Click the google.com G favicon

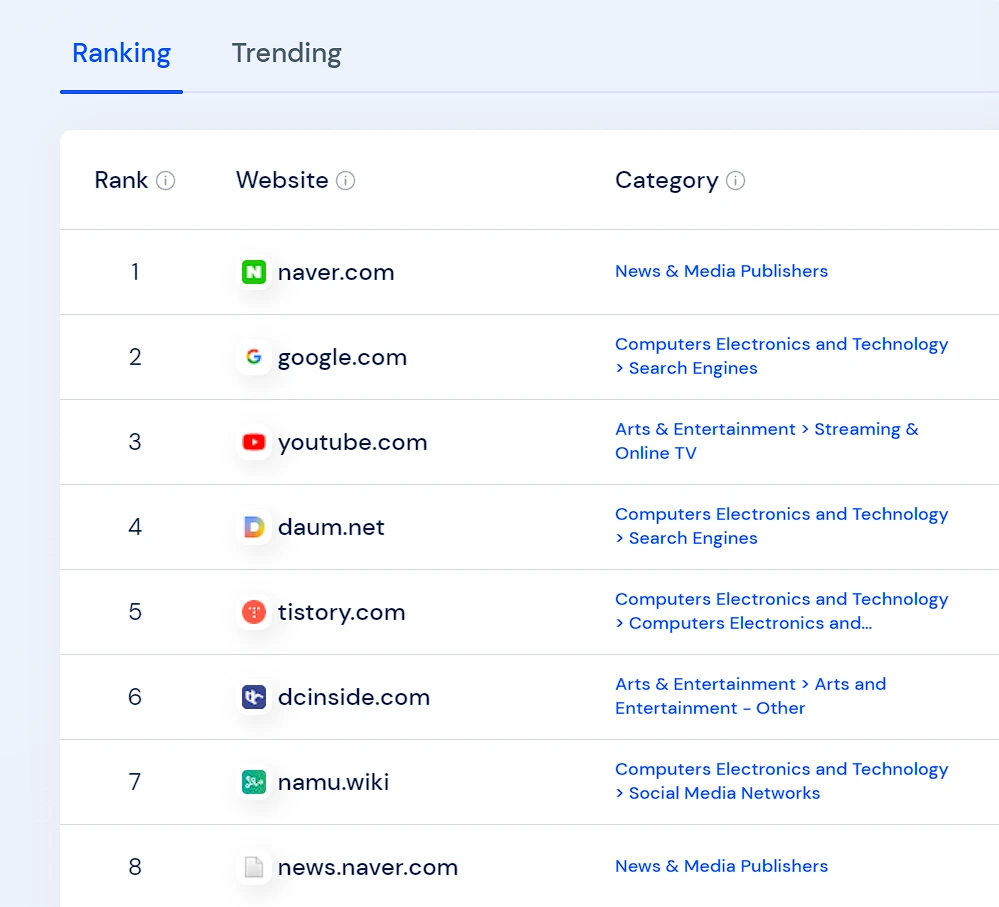point(254,357)
